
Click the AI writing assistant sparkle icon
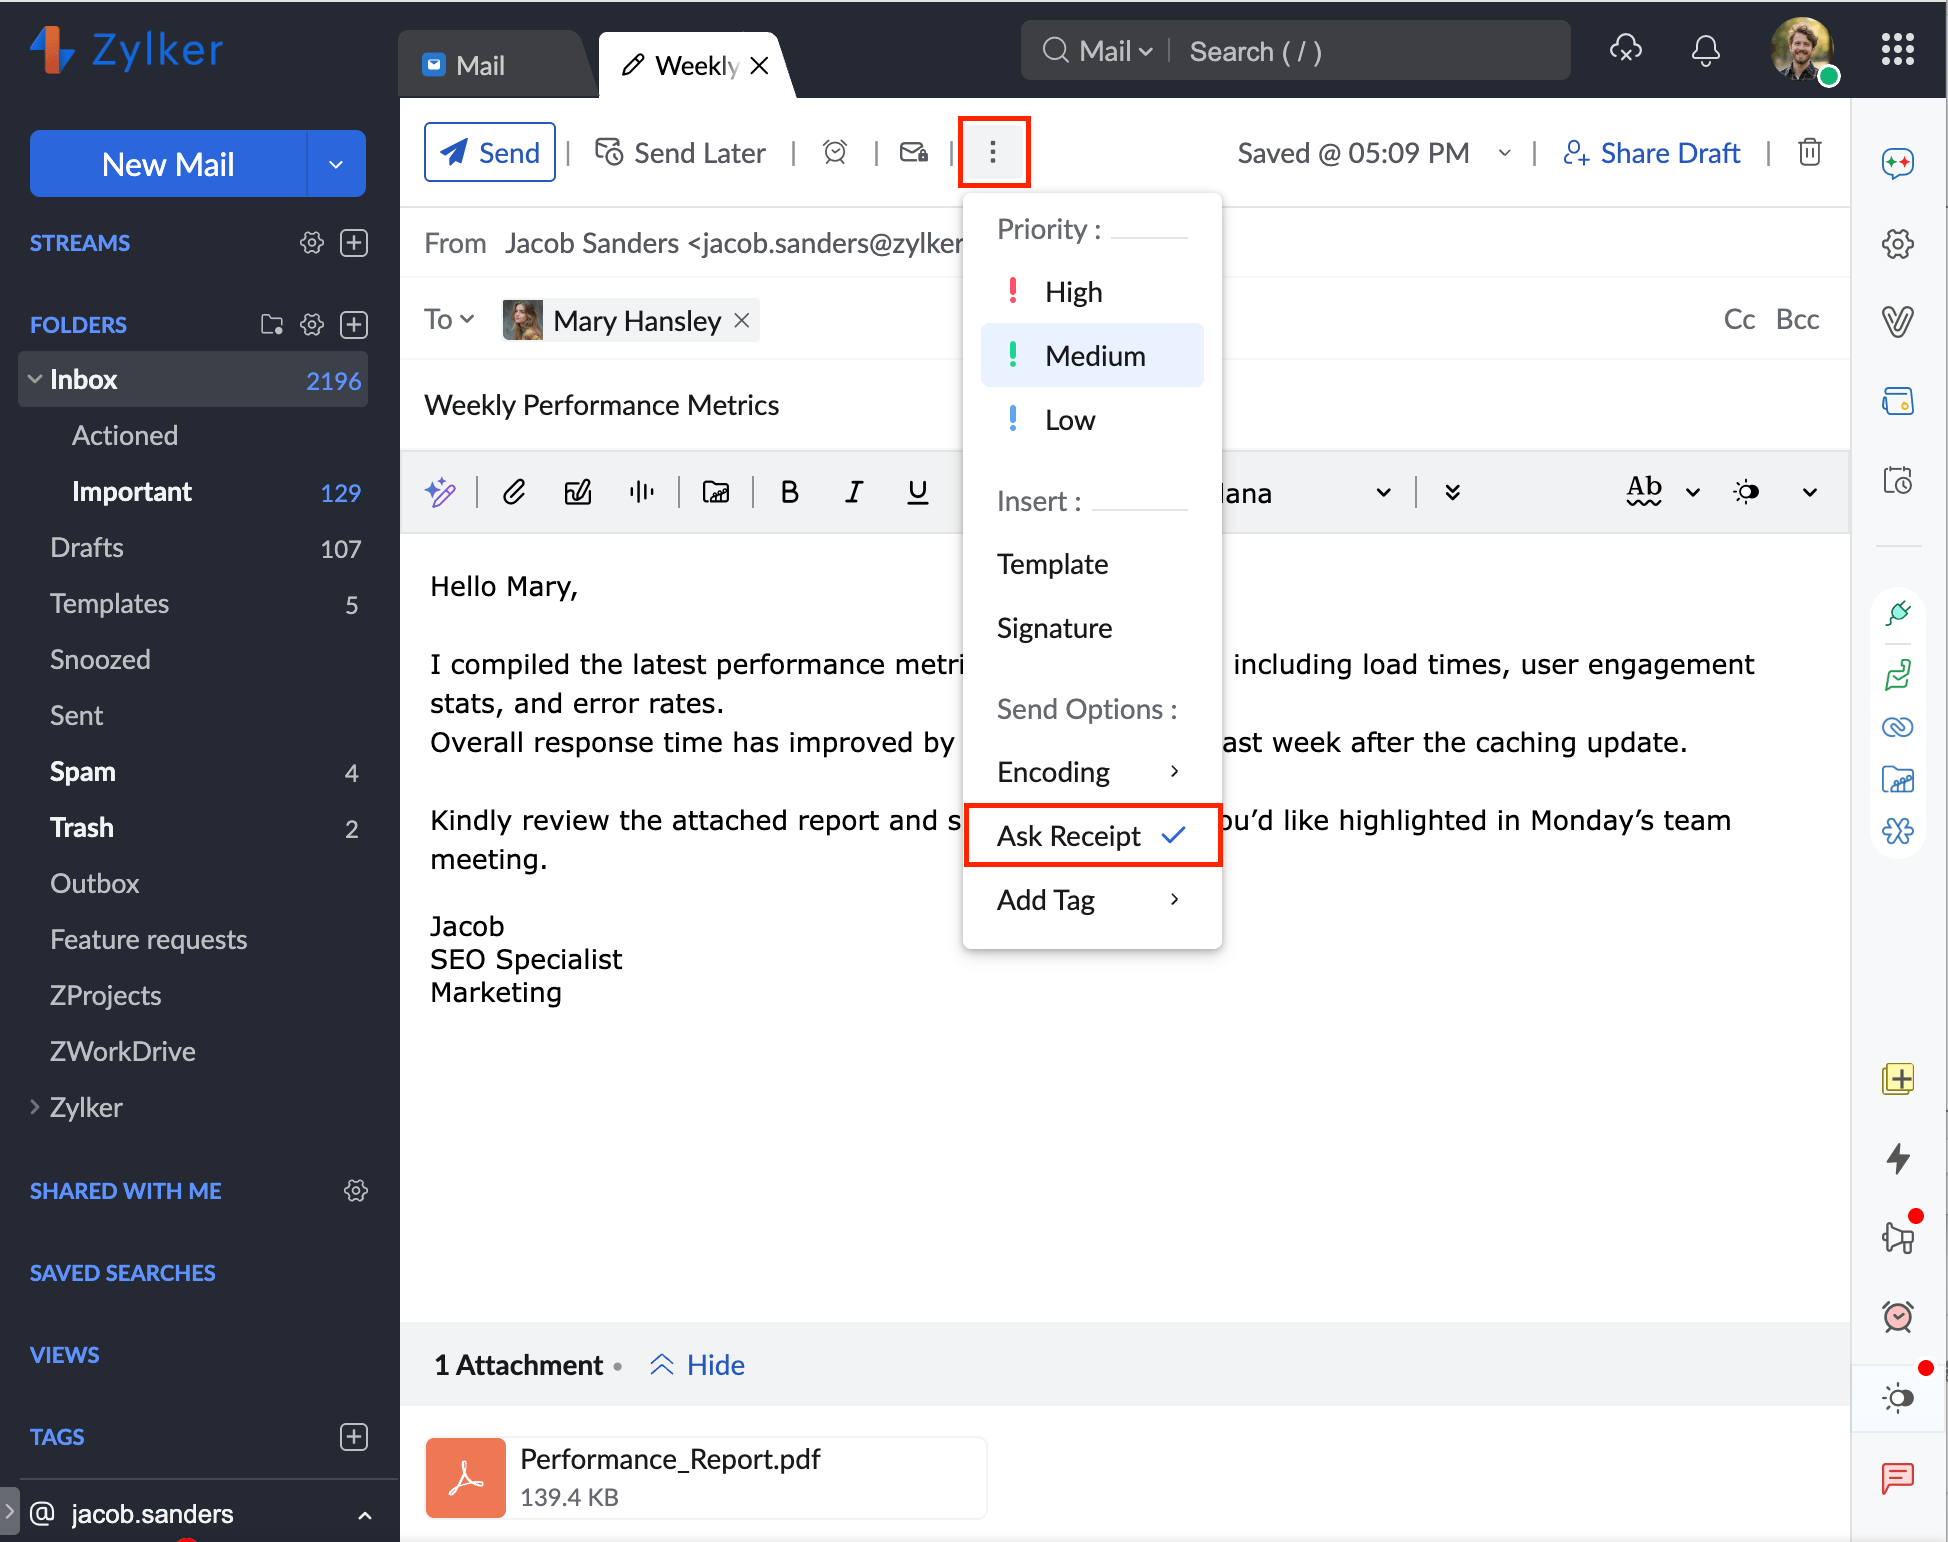[440, 492]
